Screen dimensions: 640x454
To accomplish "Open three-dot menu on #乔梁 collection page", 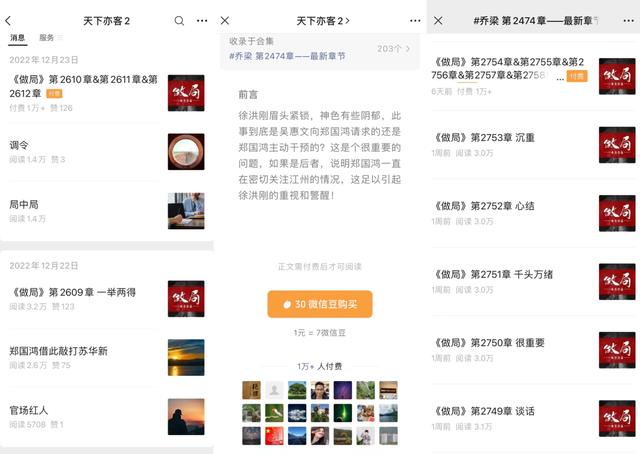I will (627, 21).
